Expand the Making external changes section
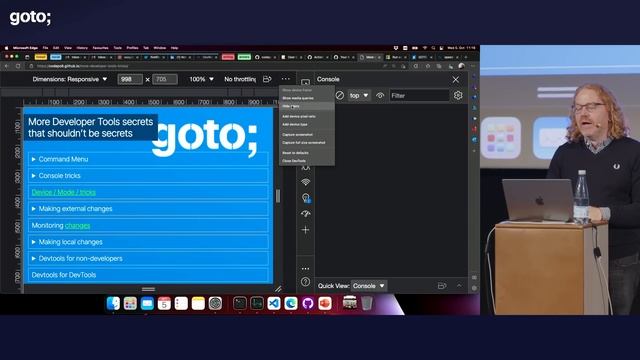 coord(148,209)
